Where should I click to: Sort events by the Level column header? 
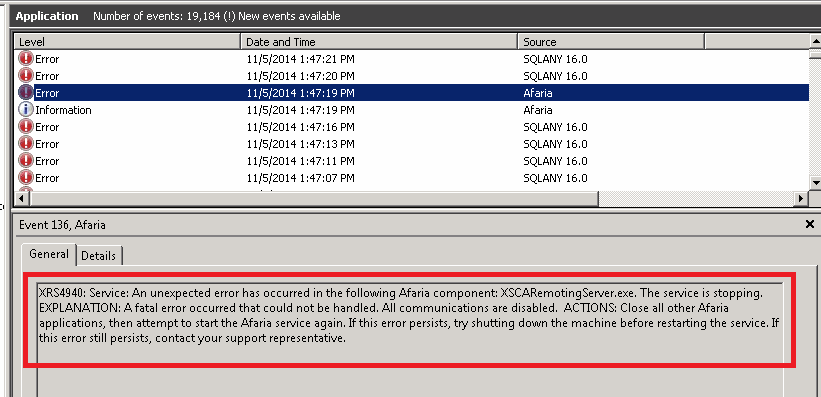(x=128, y=41)
